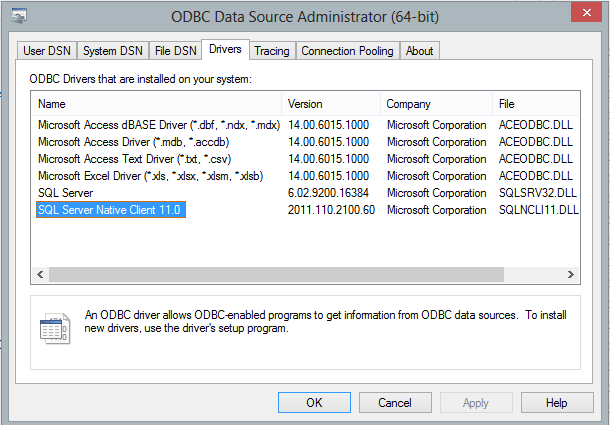Click the ODBC driver info icon
The width and height of the screenshot is (610, 425).
pos(52,329)
